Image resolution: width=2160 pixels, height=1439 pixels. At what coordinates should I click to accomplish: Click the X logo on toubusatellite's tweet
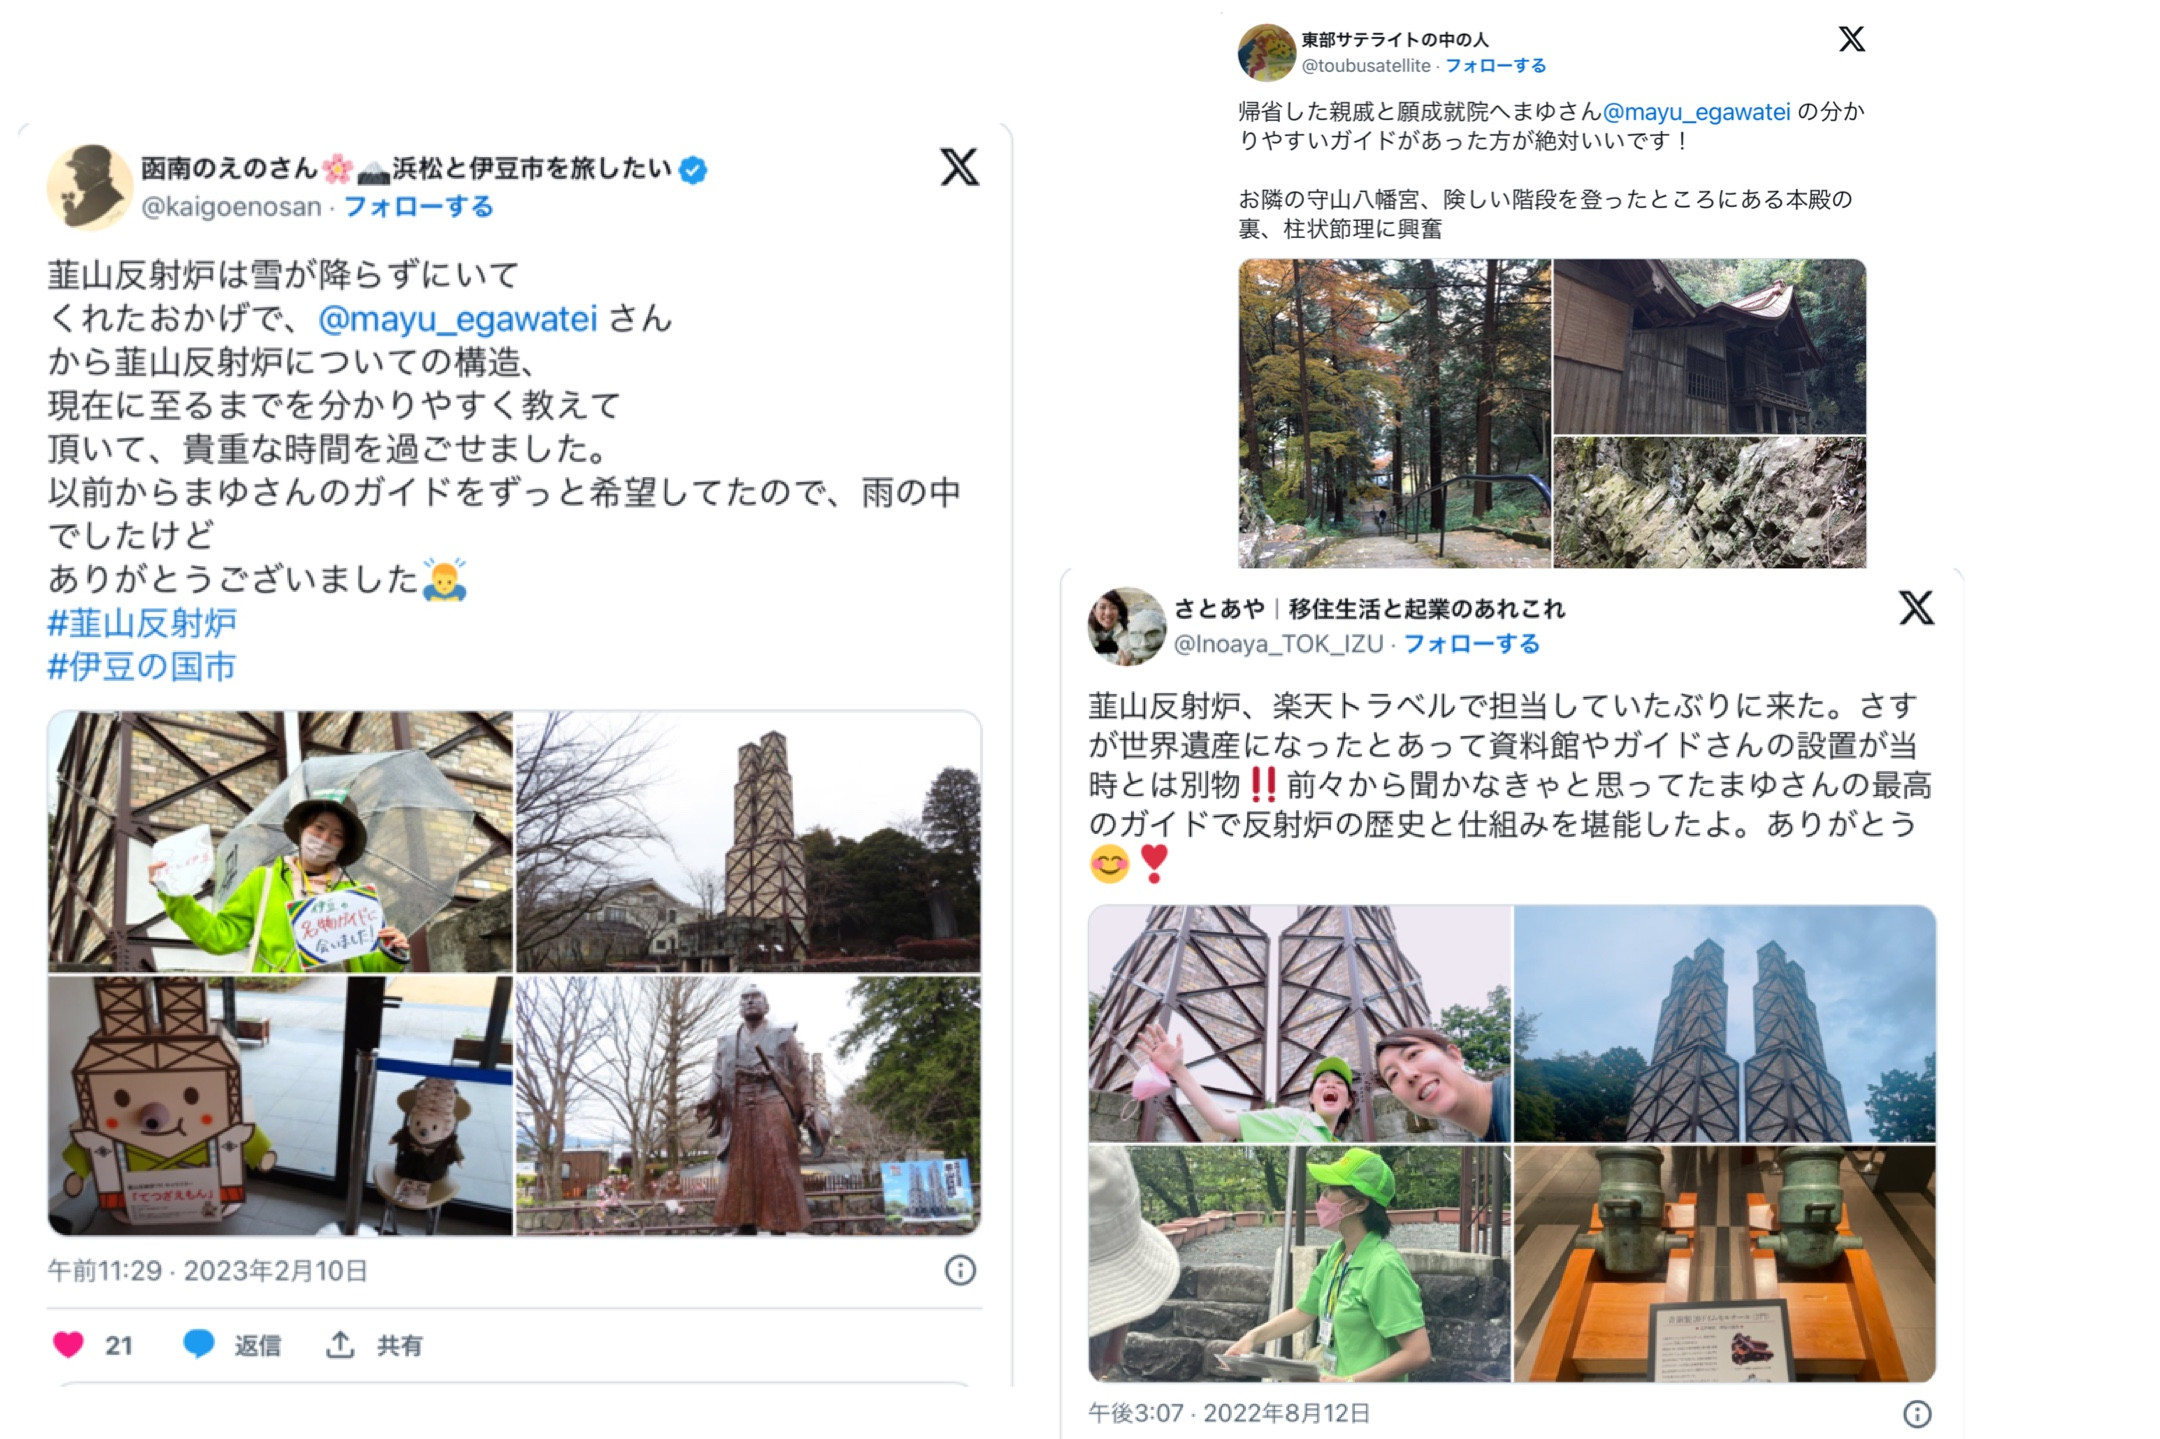tap(1851, 39)
